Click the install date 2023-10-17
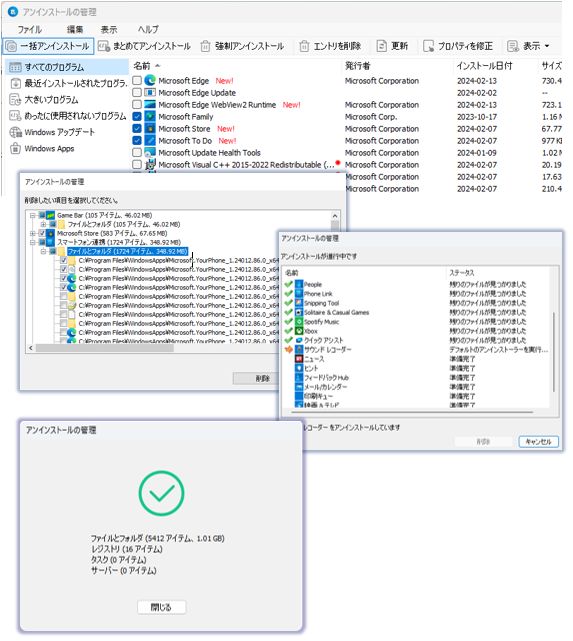The image size is (573, 641). (477, 117)
